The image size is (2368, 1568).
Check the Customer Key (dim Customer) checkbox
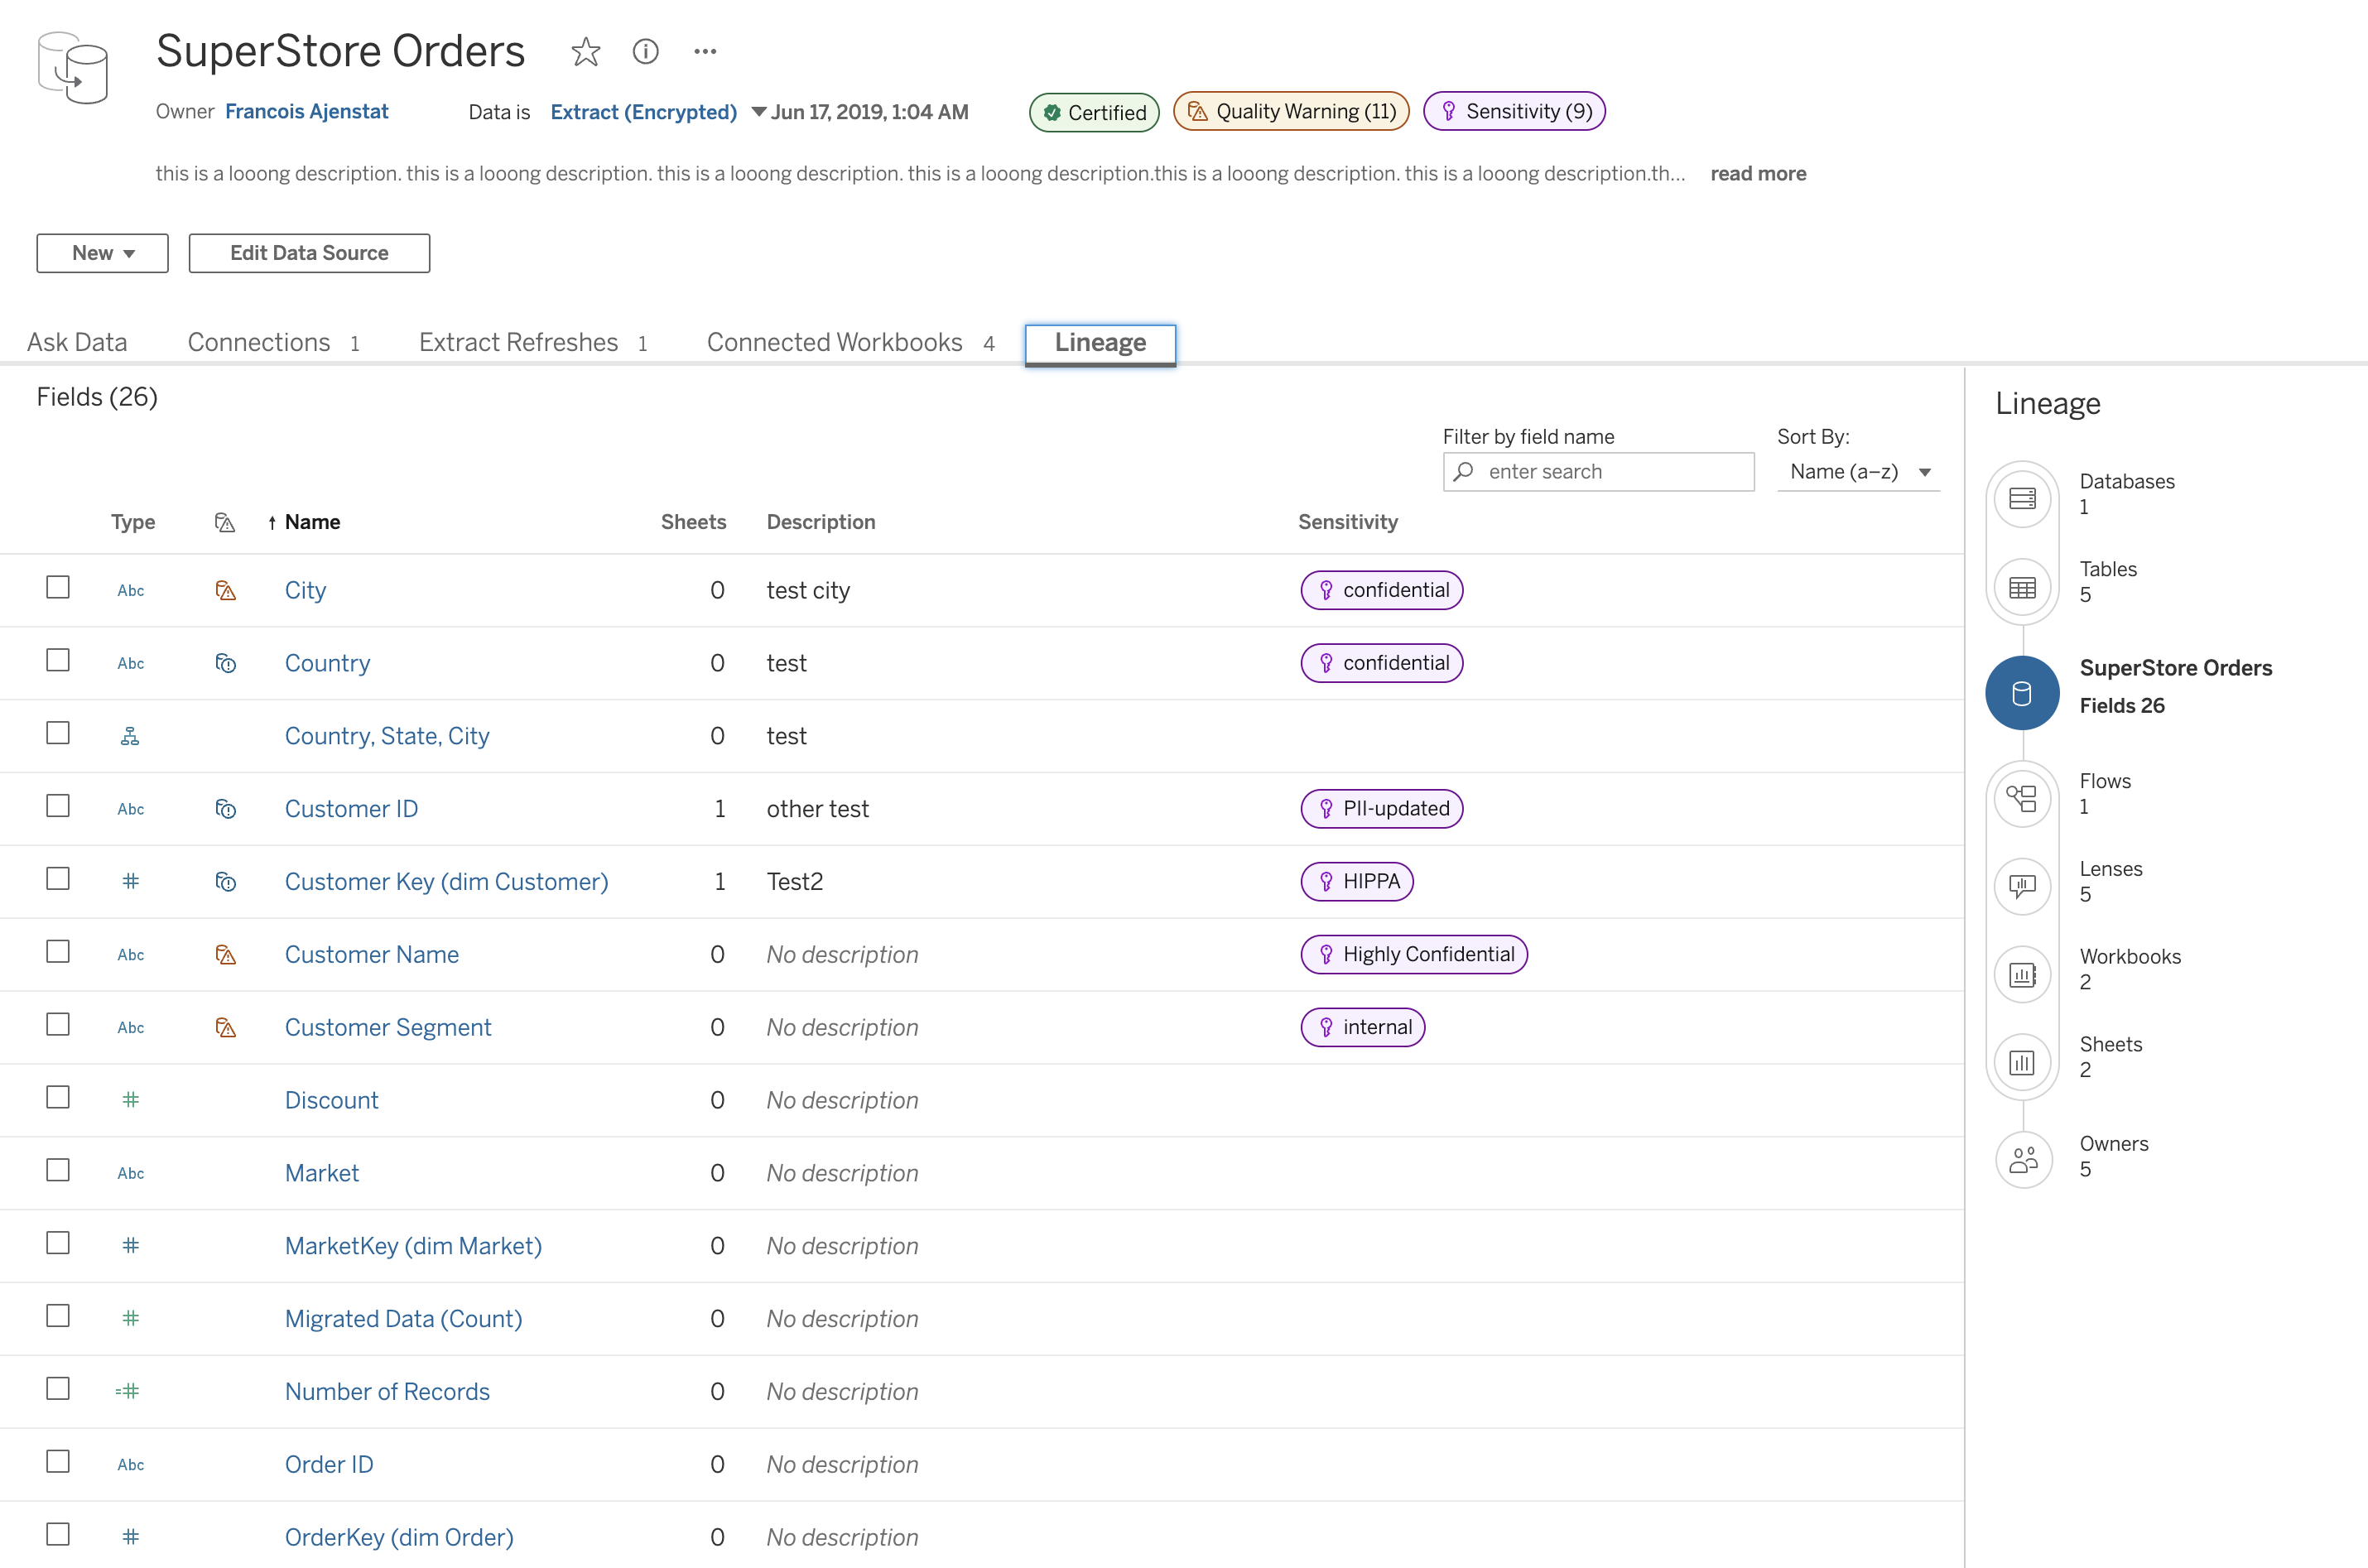coord(58,879)
